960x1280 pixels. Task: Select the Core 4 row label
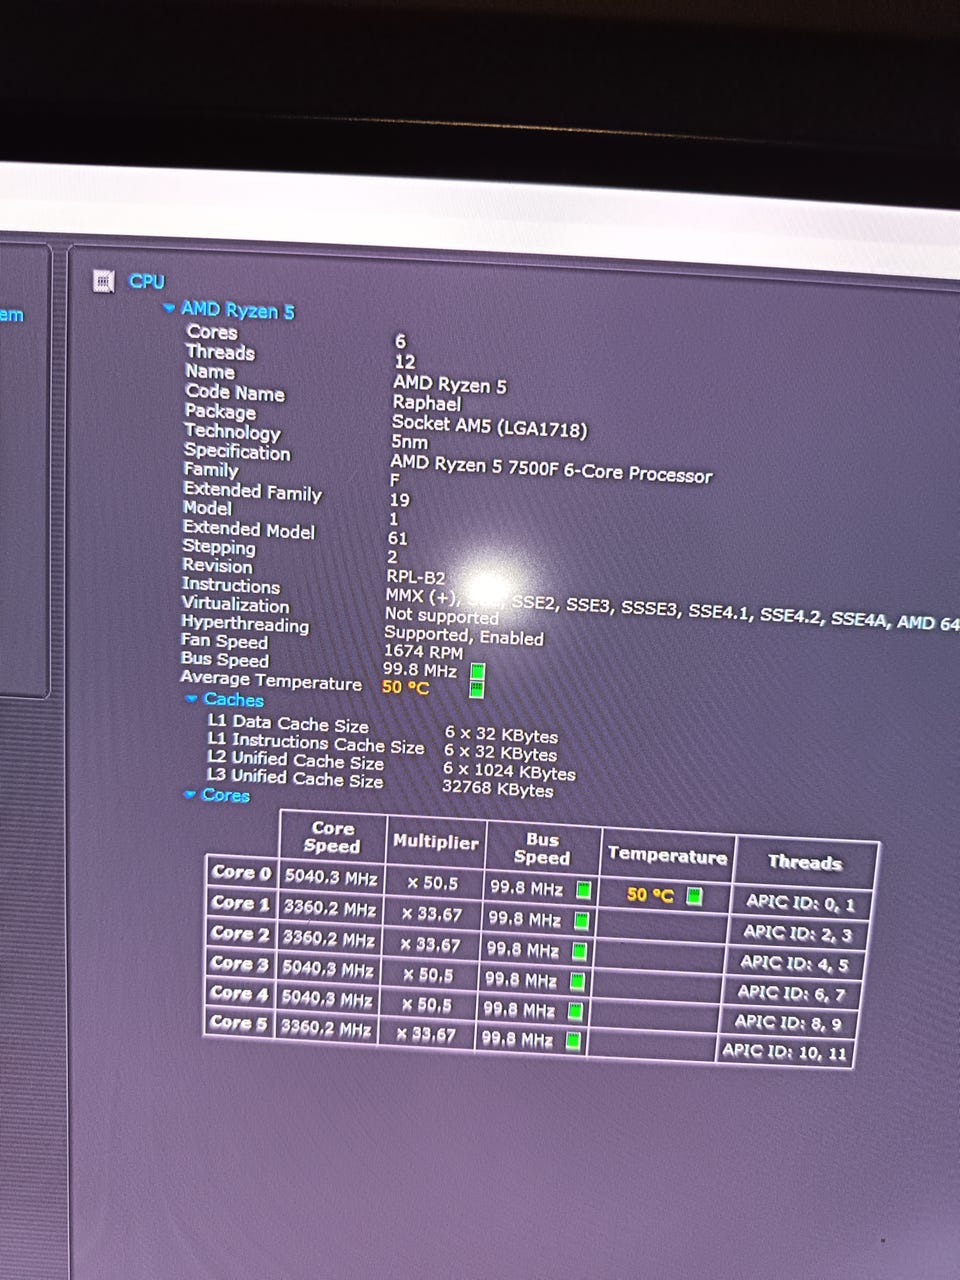[x=237, y=993]
